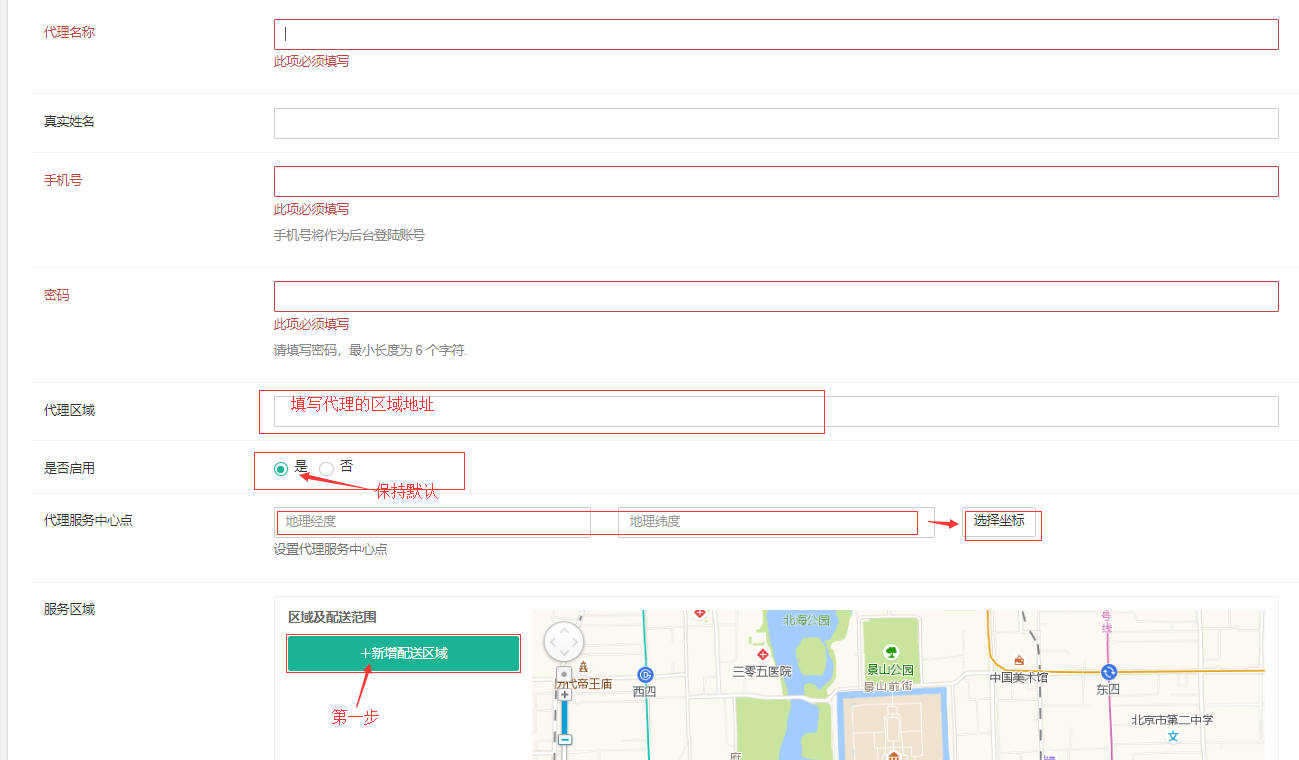Click the hint 手机号将作为后台登陆账号
This screenshot has width=1299, height=760.
tap(349, 235)
